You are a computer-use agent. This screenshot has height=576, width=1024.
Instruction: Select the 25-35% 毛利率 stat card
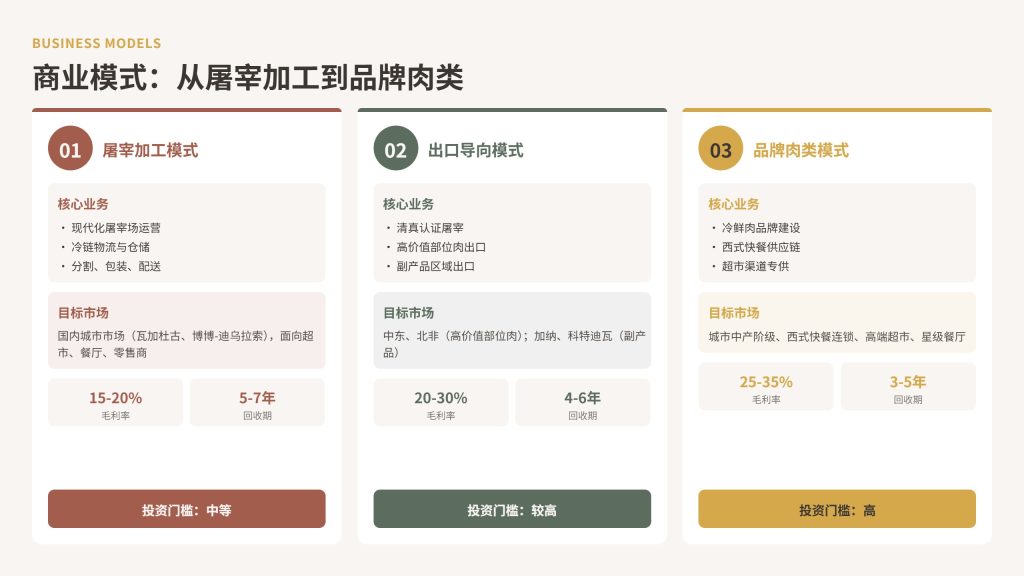tap(766, 387)
